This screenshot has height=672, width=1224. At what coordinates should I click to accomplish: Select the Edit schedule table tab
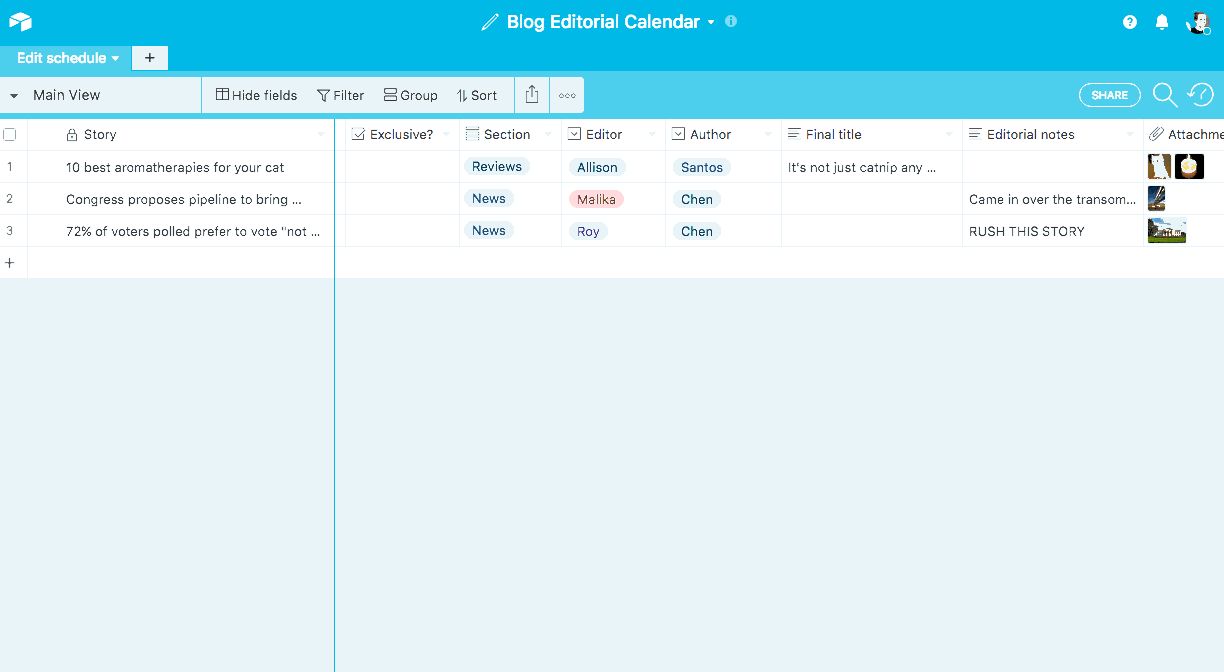pos(66,58)
